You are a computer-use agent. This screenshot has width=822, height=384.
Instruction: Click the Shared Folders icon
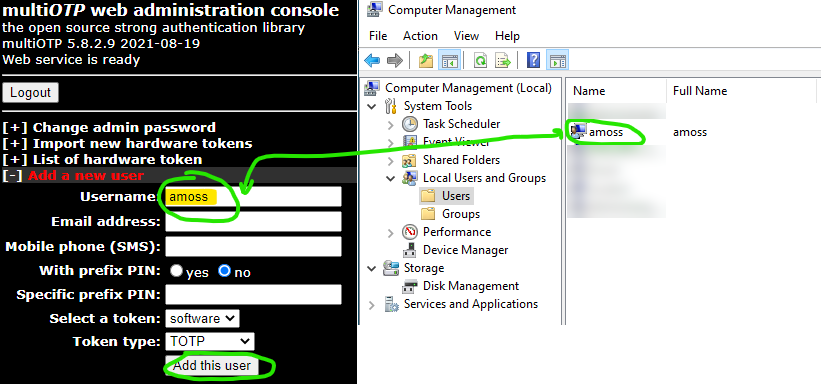[x=410, y=160]
